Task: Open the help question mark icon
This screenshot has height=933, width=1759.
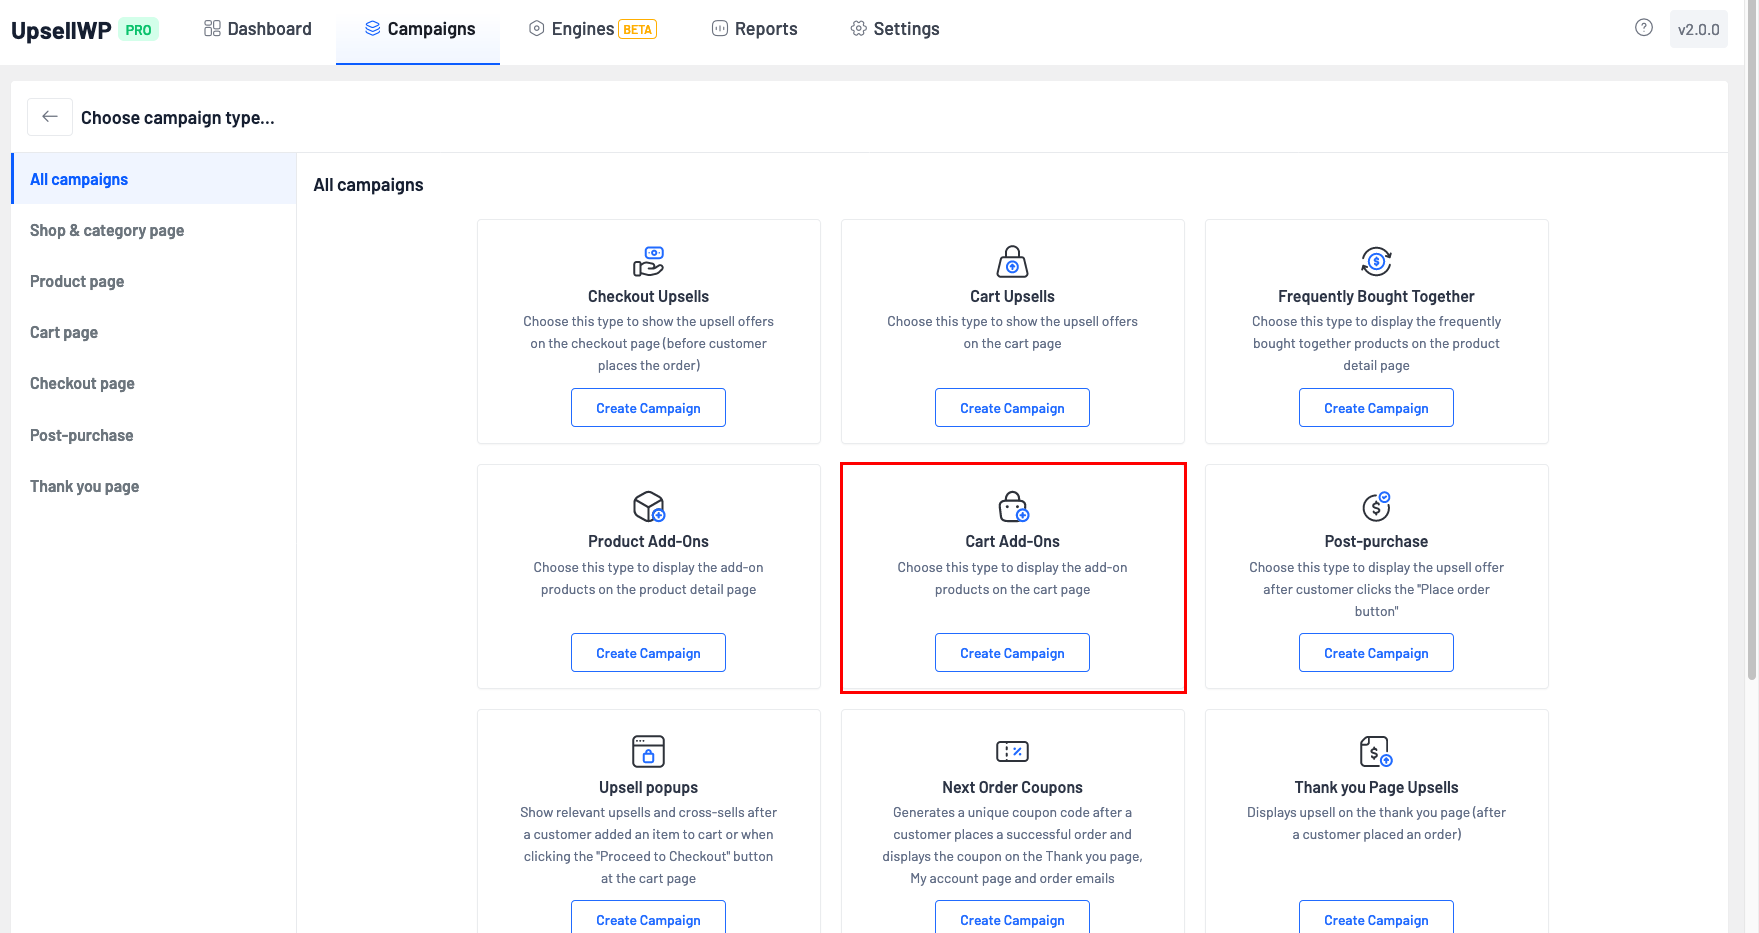Action: [x=1643, y=28]
